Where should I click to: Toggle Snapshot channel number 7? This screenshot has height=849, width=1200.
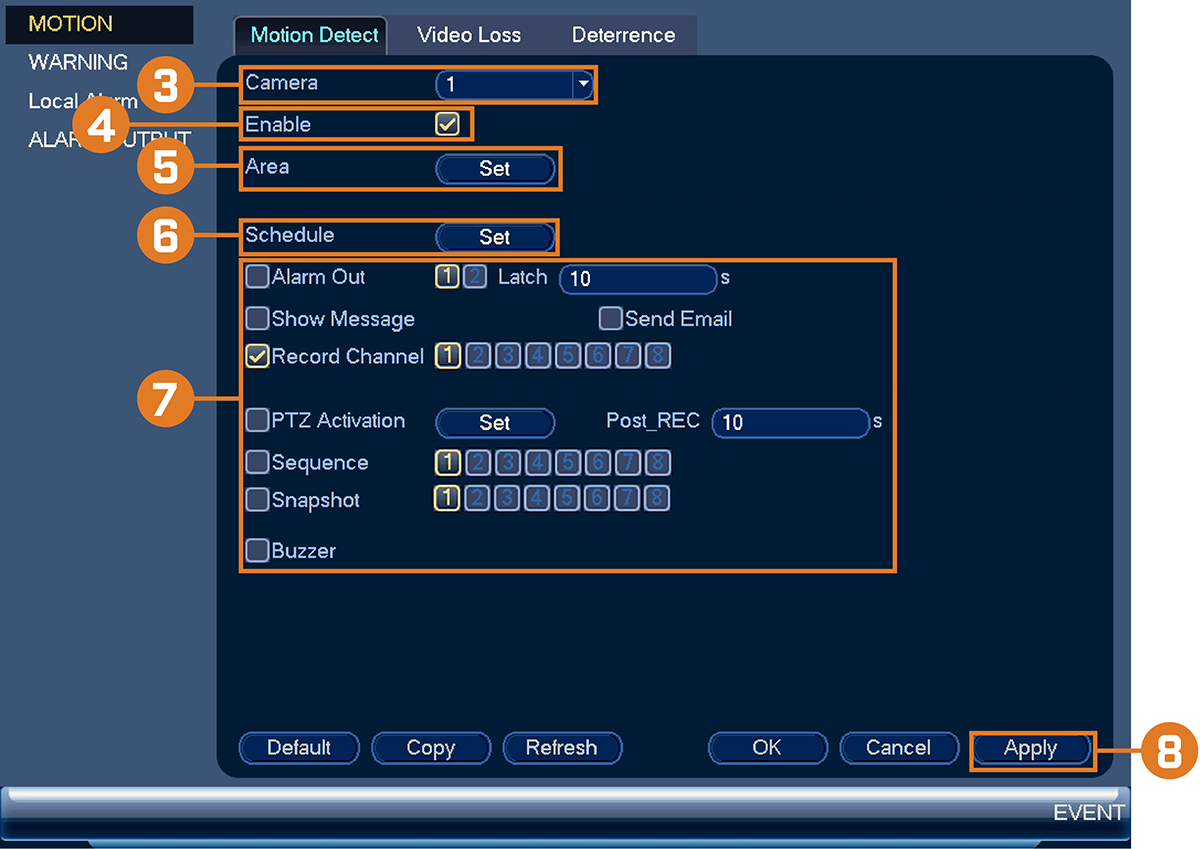tap(627, 499)
